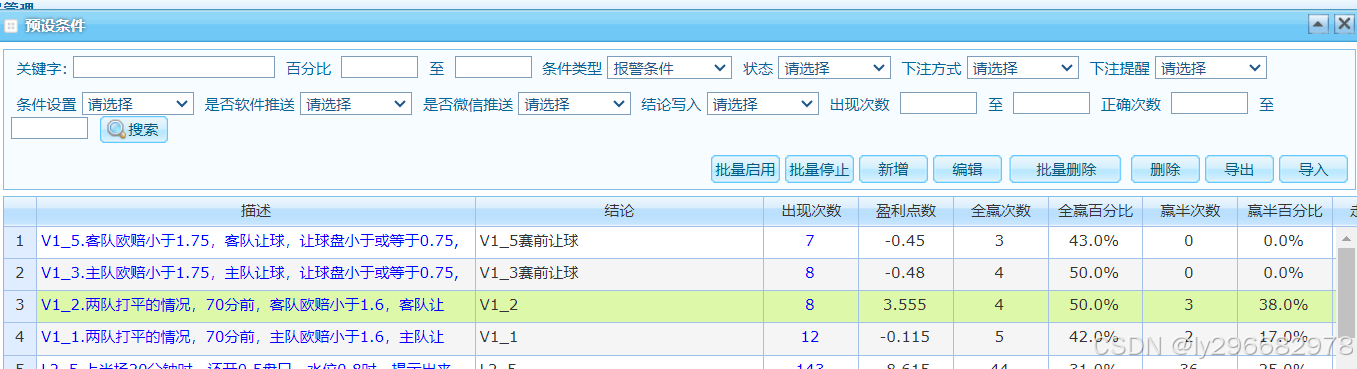Click the 百分比 minimum input field
The image size is (1357, 369).
(x=379, y=68)
